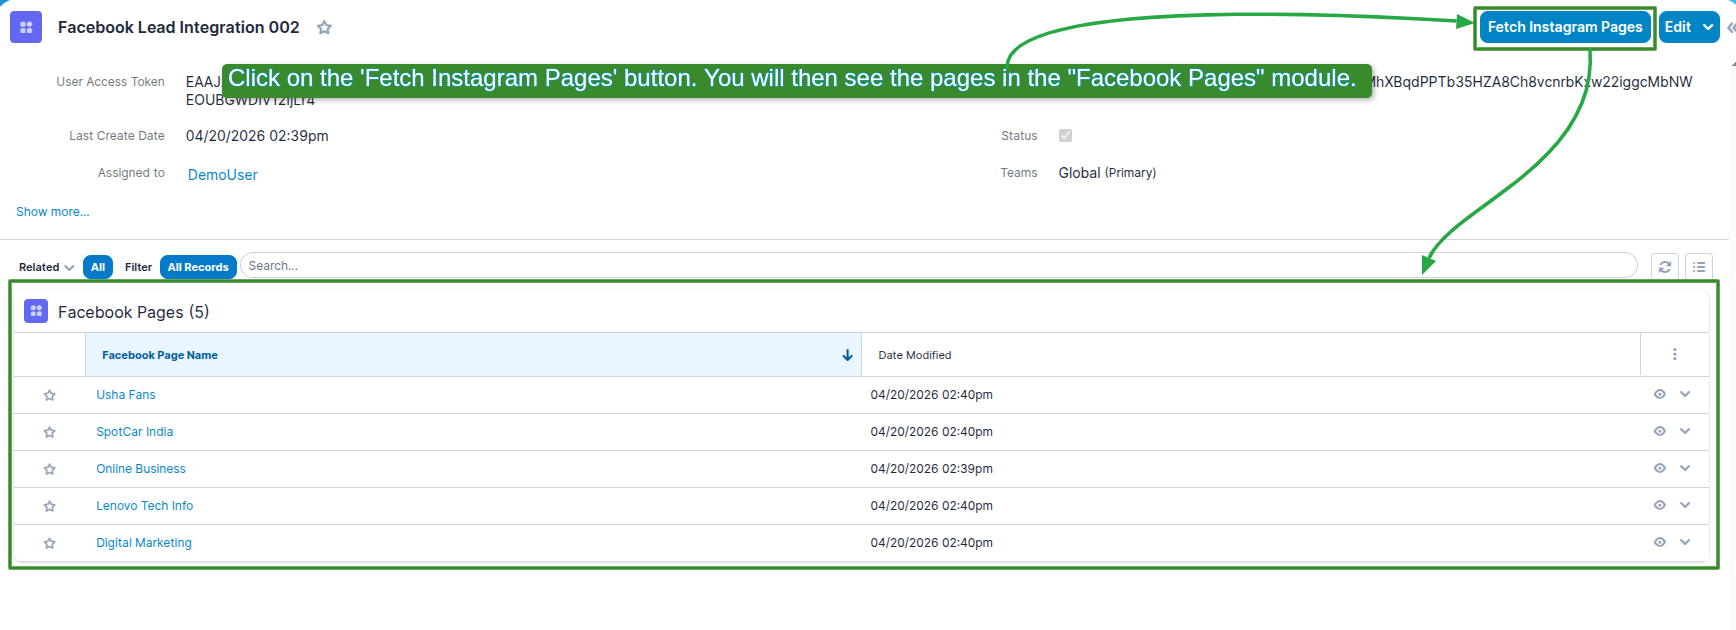Click the Usha Fans date 04/20/2026 02:40pm
Screen dimensions: 1736x630
click(x=932, y=395)
